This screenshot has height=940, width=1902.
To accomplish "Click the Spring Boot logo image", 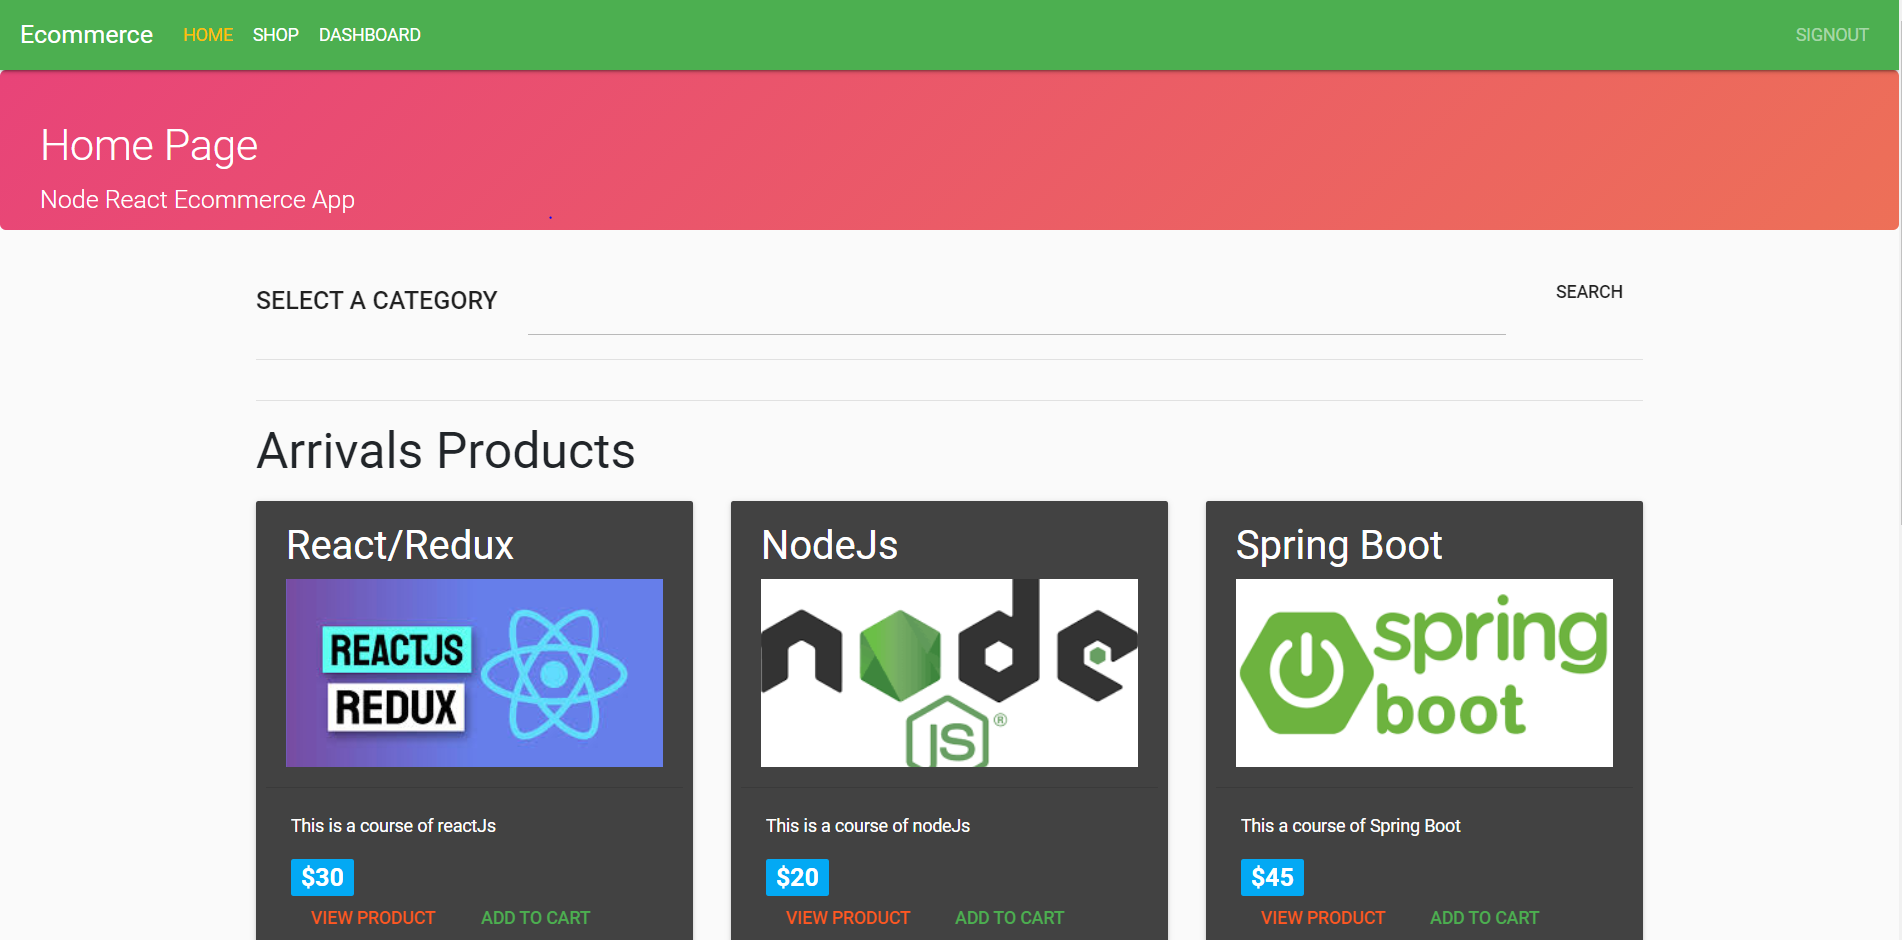I will [1423, 673].
